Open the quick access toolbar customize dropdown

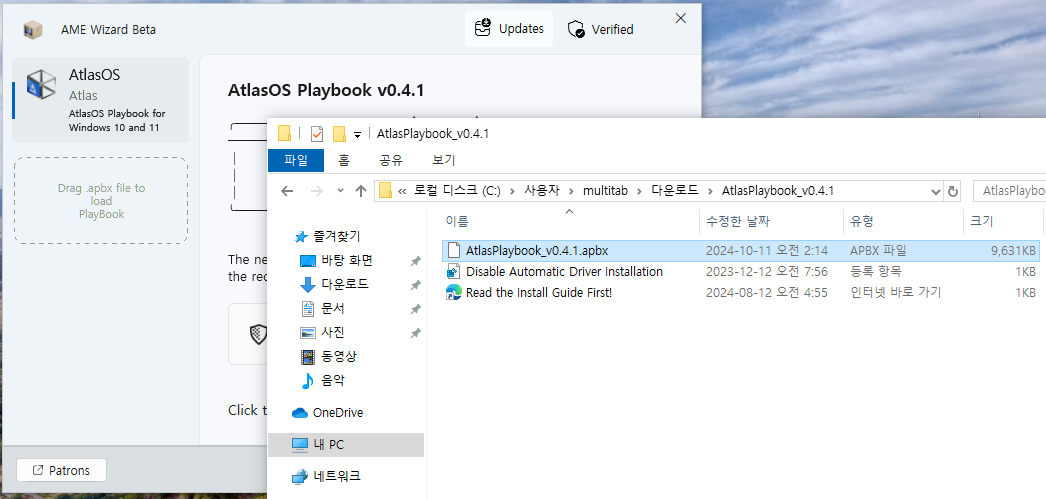[357, 135]
